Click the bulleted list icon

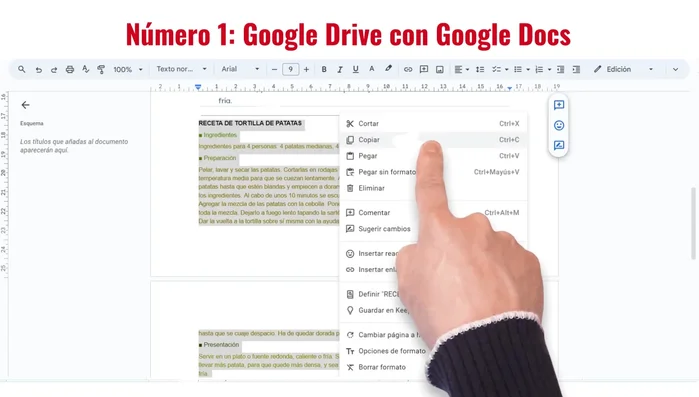pos(518,70)
